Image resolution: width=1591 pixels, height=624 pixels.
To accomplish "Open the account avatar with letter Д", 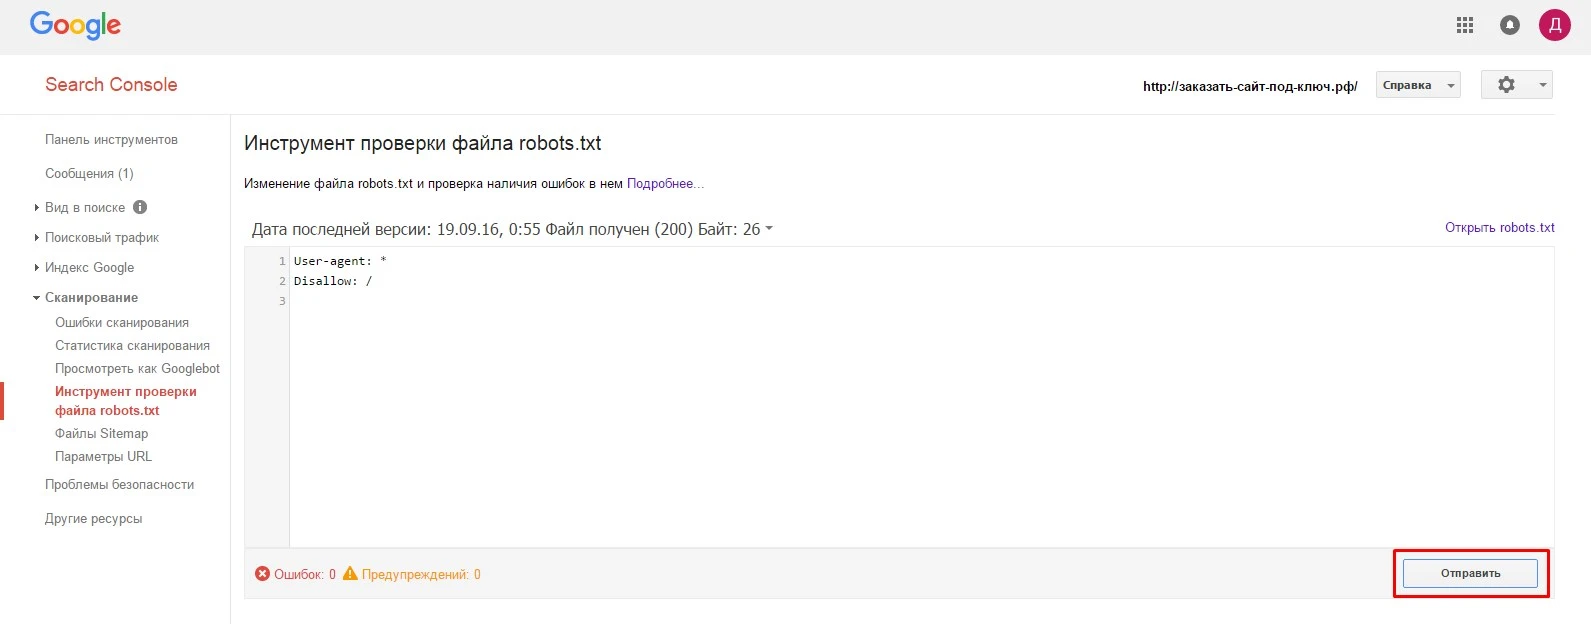I will [1555, 26].
